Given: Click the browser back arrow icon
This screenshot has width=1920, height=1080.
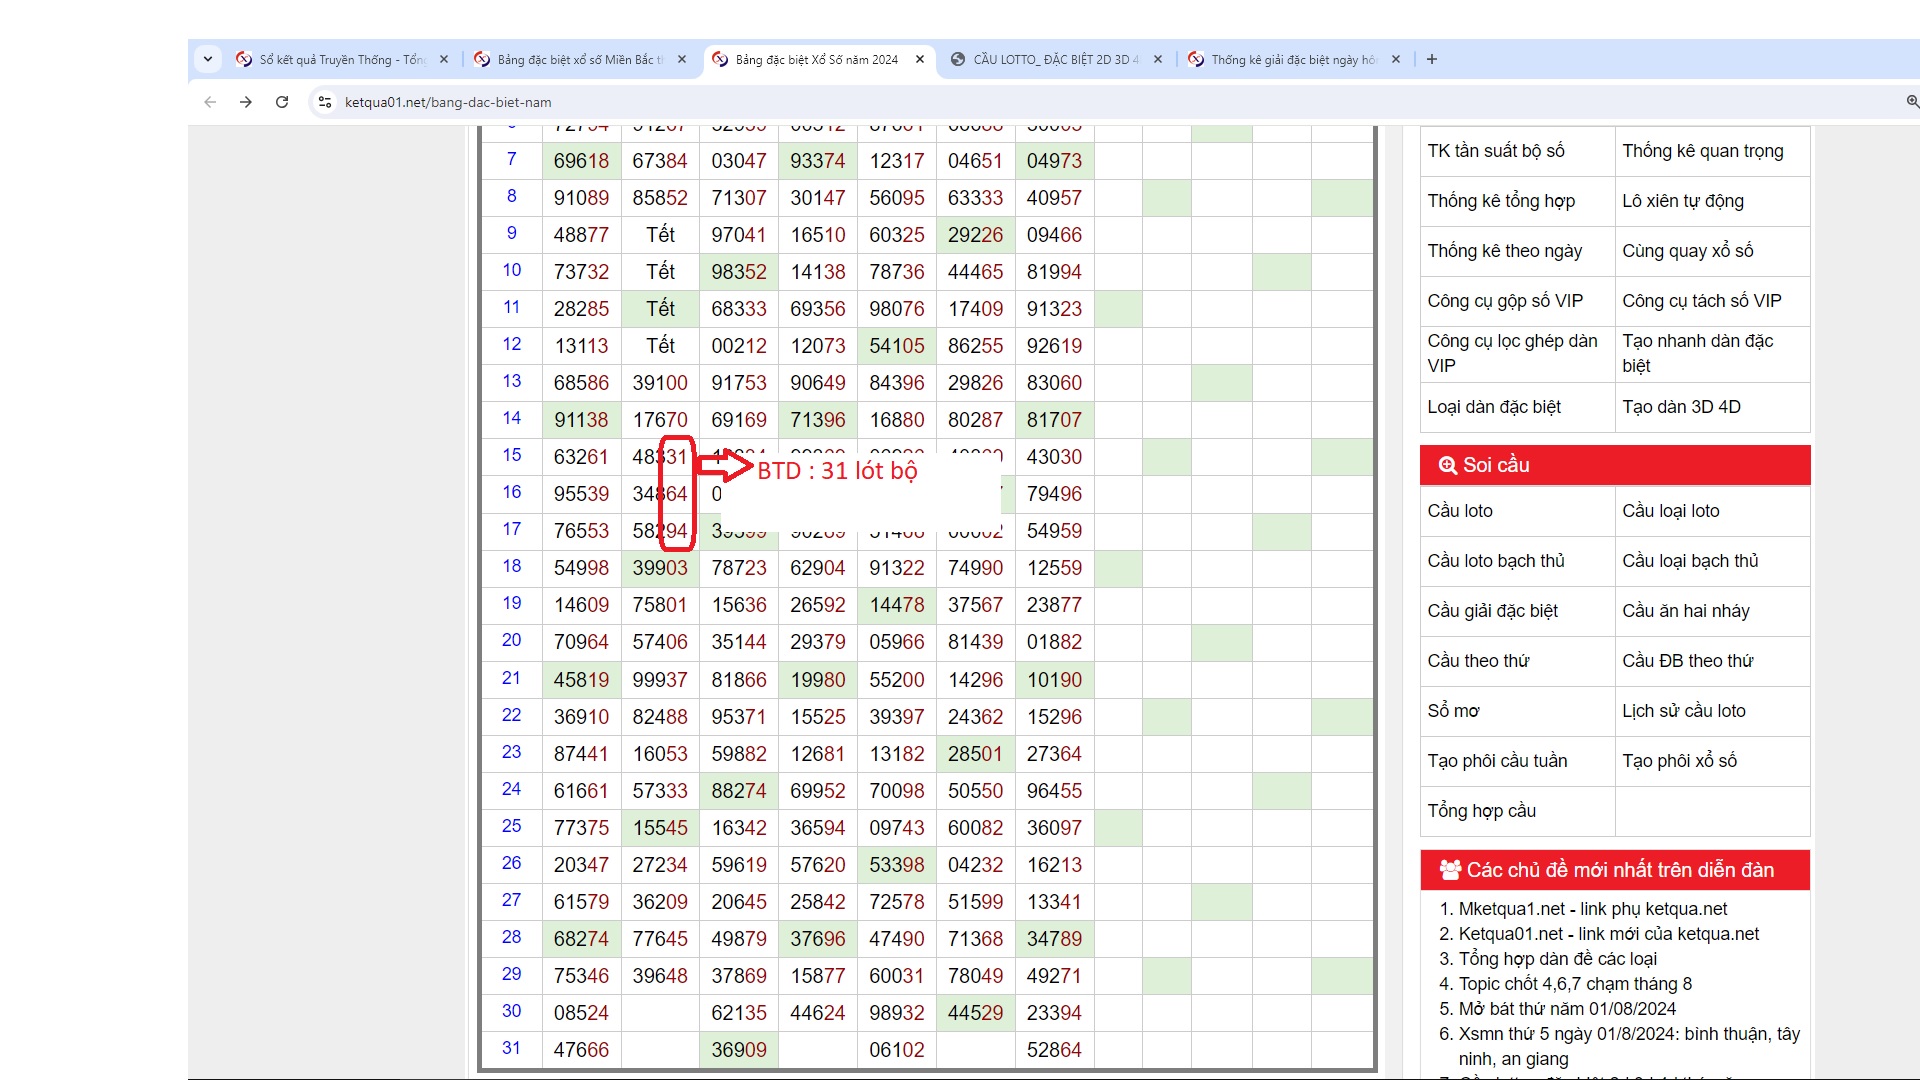Looking at the screenshot, I should pyautogui.click(x=210, y=102).
